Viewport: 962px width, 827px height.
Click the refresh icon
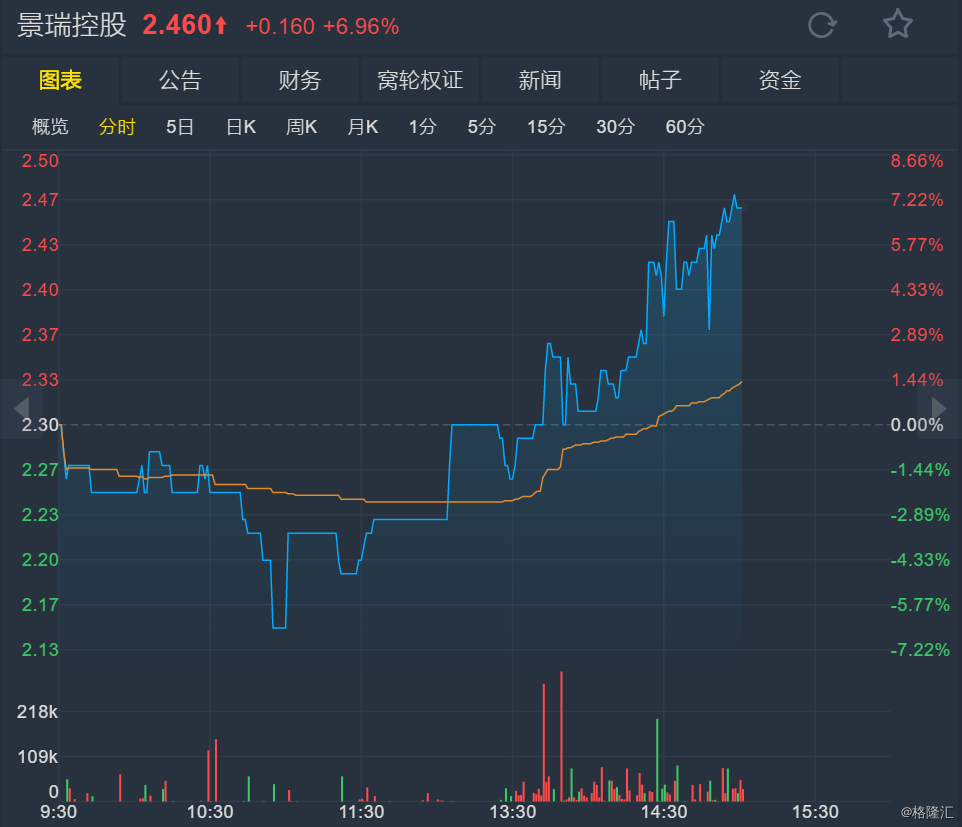[821, 25]
